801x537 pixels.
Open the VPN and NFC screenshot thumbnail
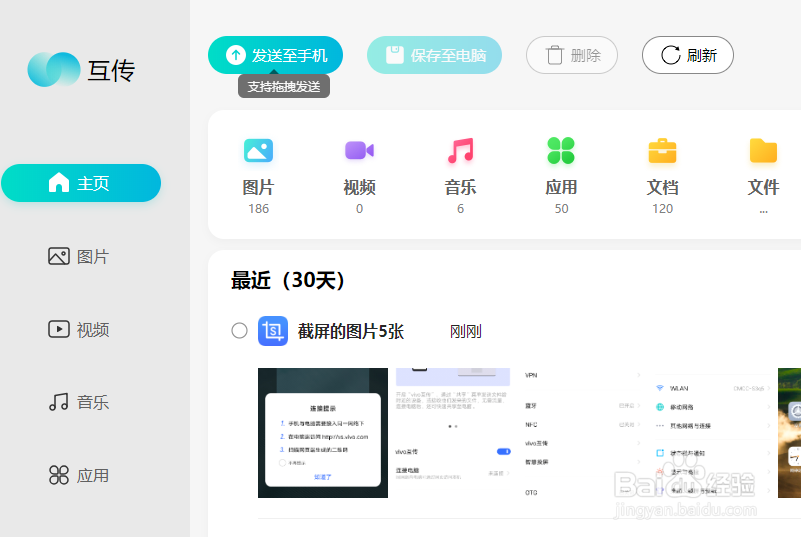coord(582,433)
